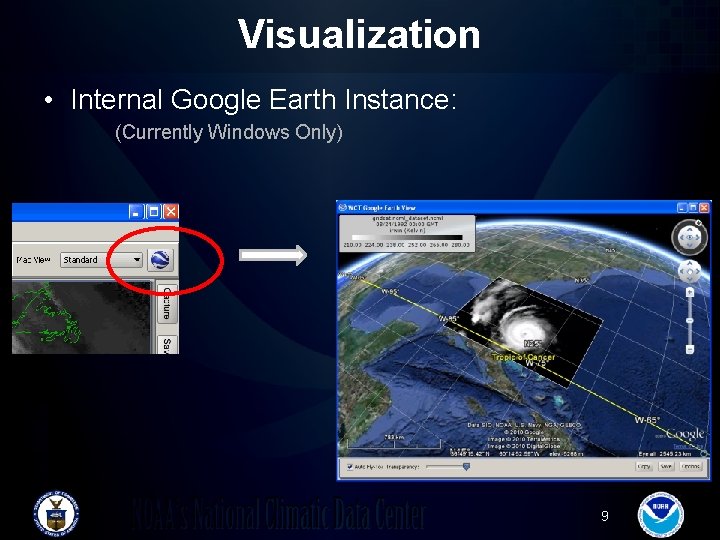Screen dimensions: 720x540
Task: Click the NOAA logo on the slide
Action: [x=660, y=515]
